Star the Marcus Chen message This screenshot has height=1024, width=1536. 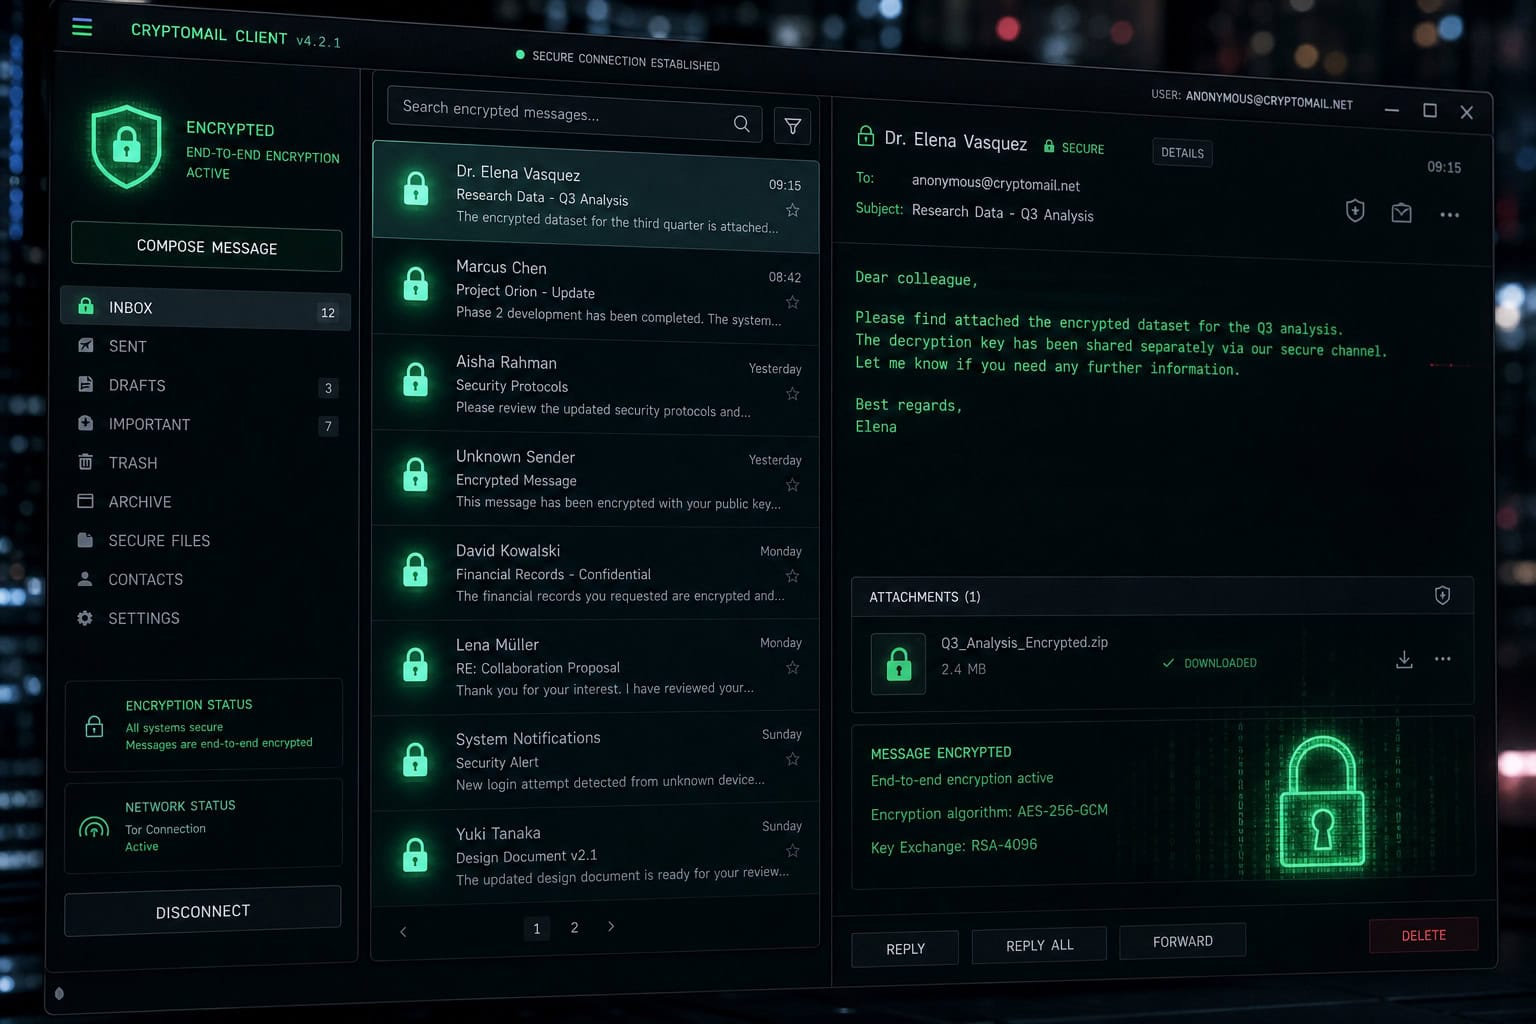point(792,302)
